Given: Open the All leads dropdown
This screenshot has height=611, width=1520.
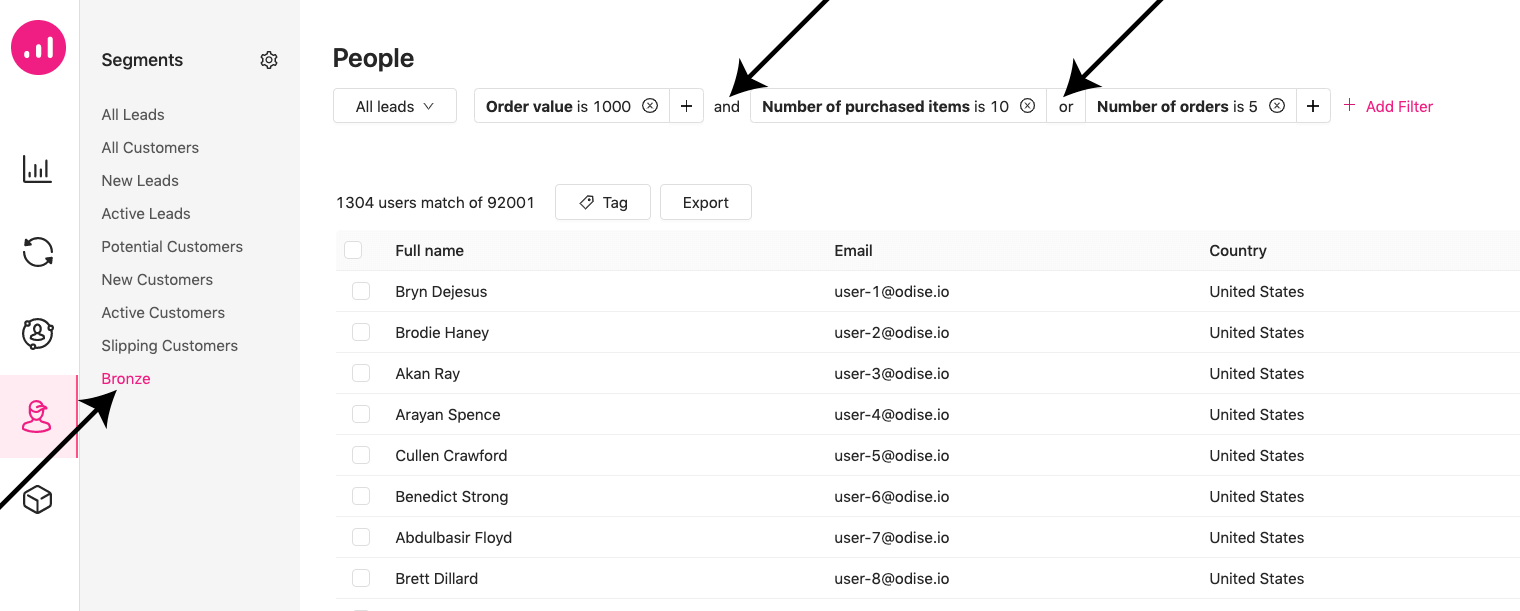Looking at the screenshot, I should [x=395, y=106].
